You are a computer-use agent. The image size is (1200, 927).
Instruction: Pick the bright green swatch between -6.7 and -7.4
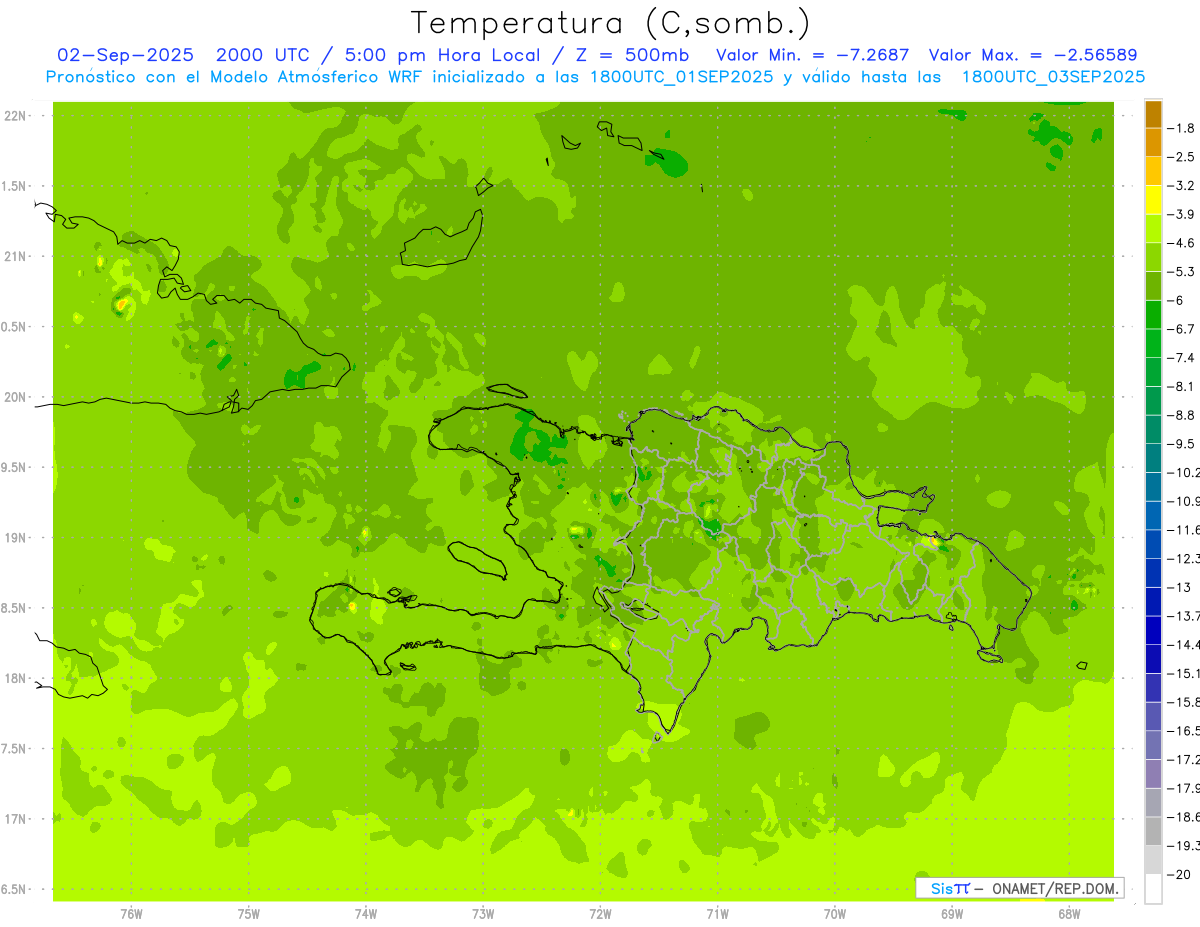(1153, 344)
